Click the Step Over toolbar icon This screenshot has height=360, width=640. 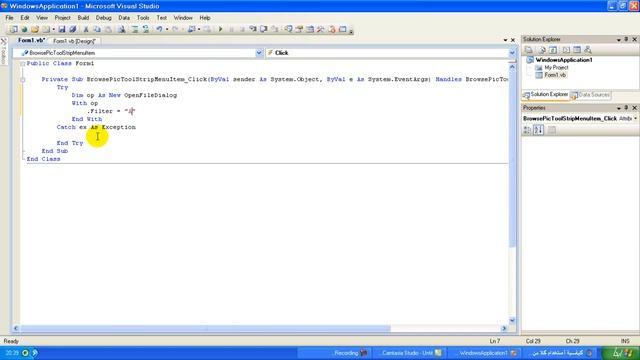click(x=264, y=29)
